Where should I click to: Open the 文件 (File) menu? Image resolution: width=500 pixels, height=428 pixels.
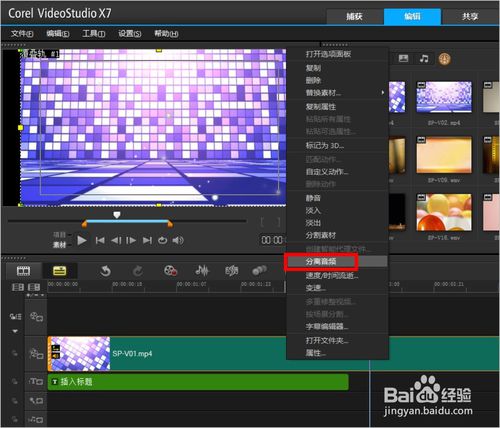point(22,34)
